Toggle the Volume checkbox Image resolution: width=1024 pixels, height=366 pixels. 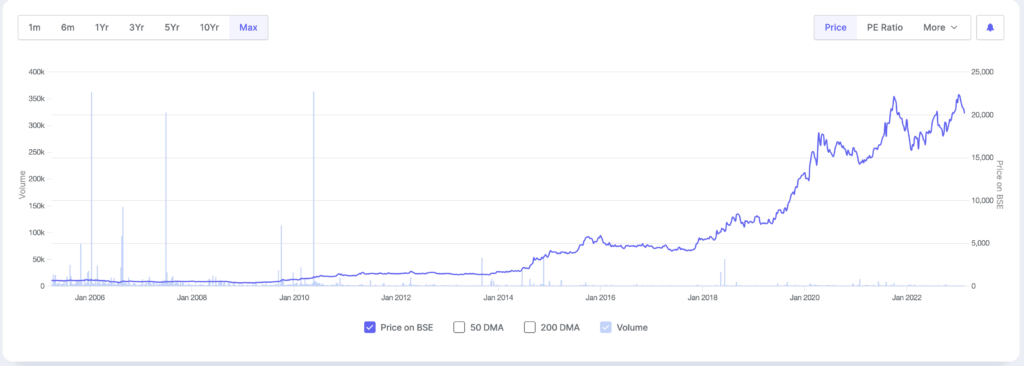point(605,327)
